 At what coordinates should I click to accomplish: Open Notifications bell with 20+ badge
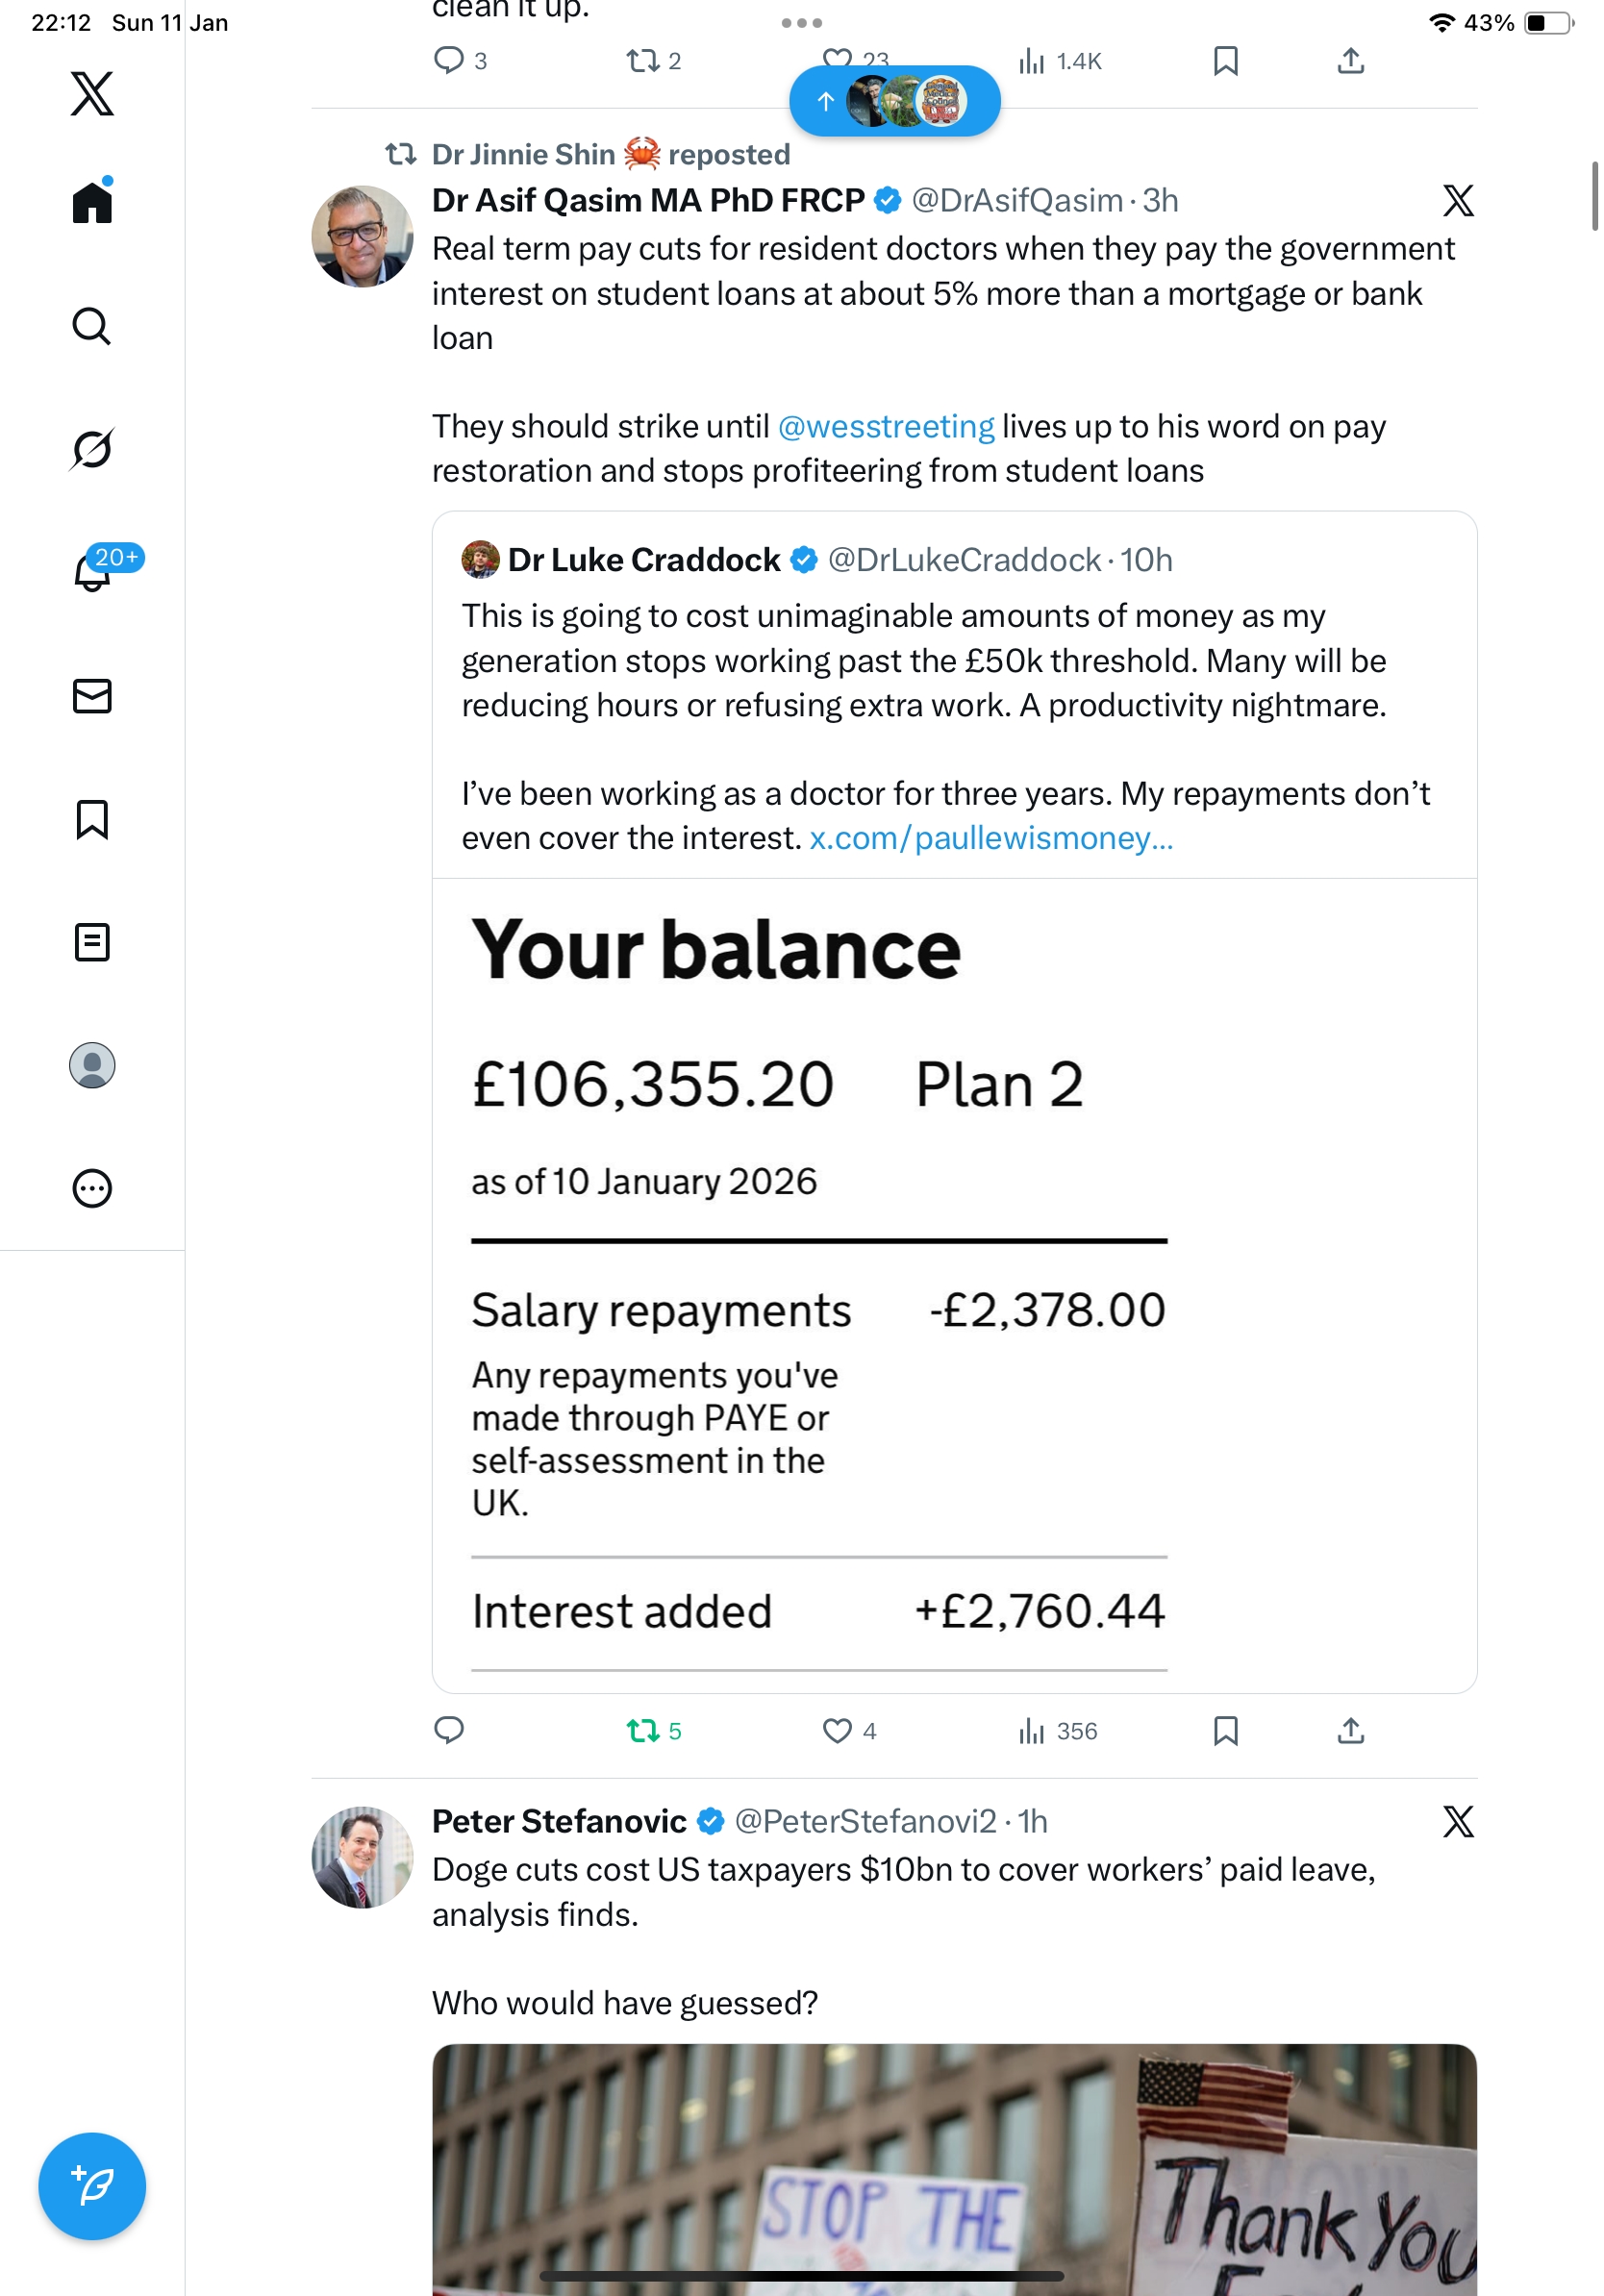click(x=92, y=573)
